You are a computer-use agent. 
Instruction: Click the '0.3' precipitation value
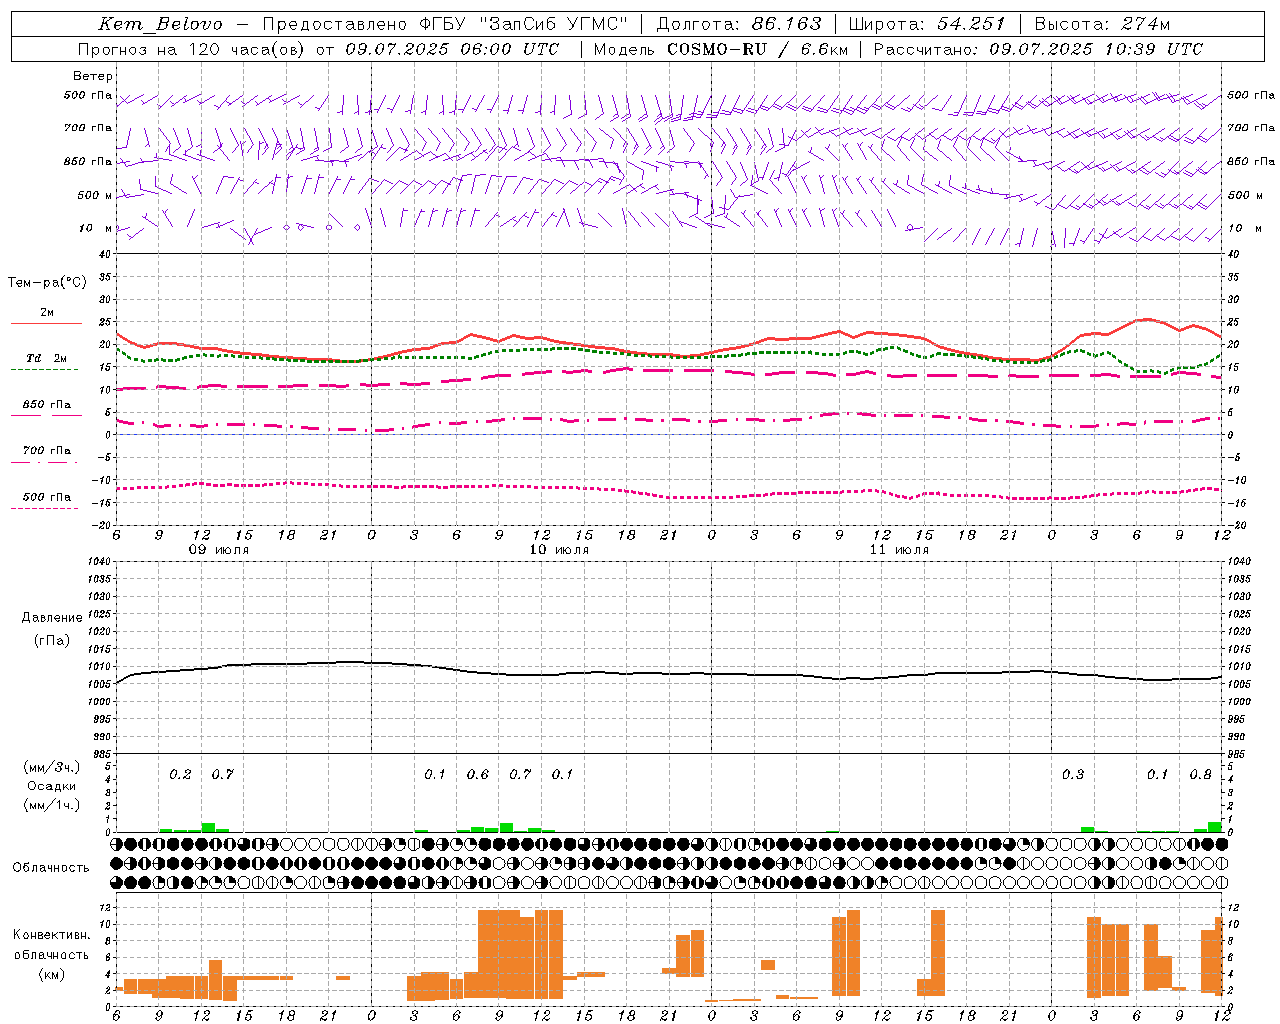tap(1073, 774)
